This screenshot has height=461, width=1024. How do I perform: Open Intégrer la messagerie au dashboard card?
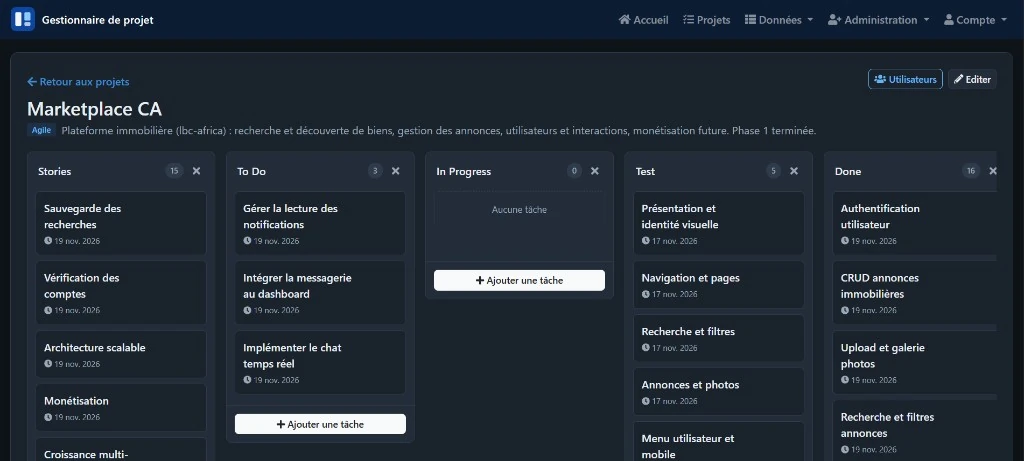(321, 293)
